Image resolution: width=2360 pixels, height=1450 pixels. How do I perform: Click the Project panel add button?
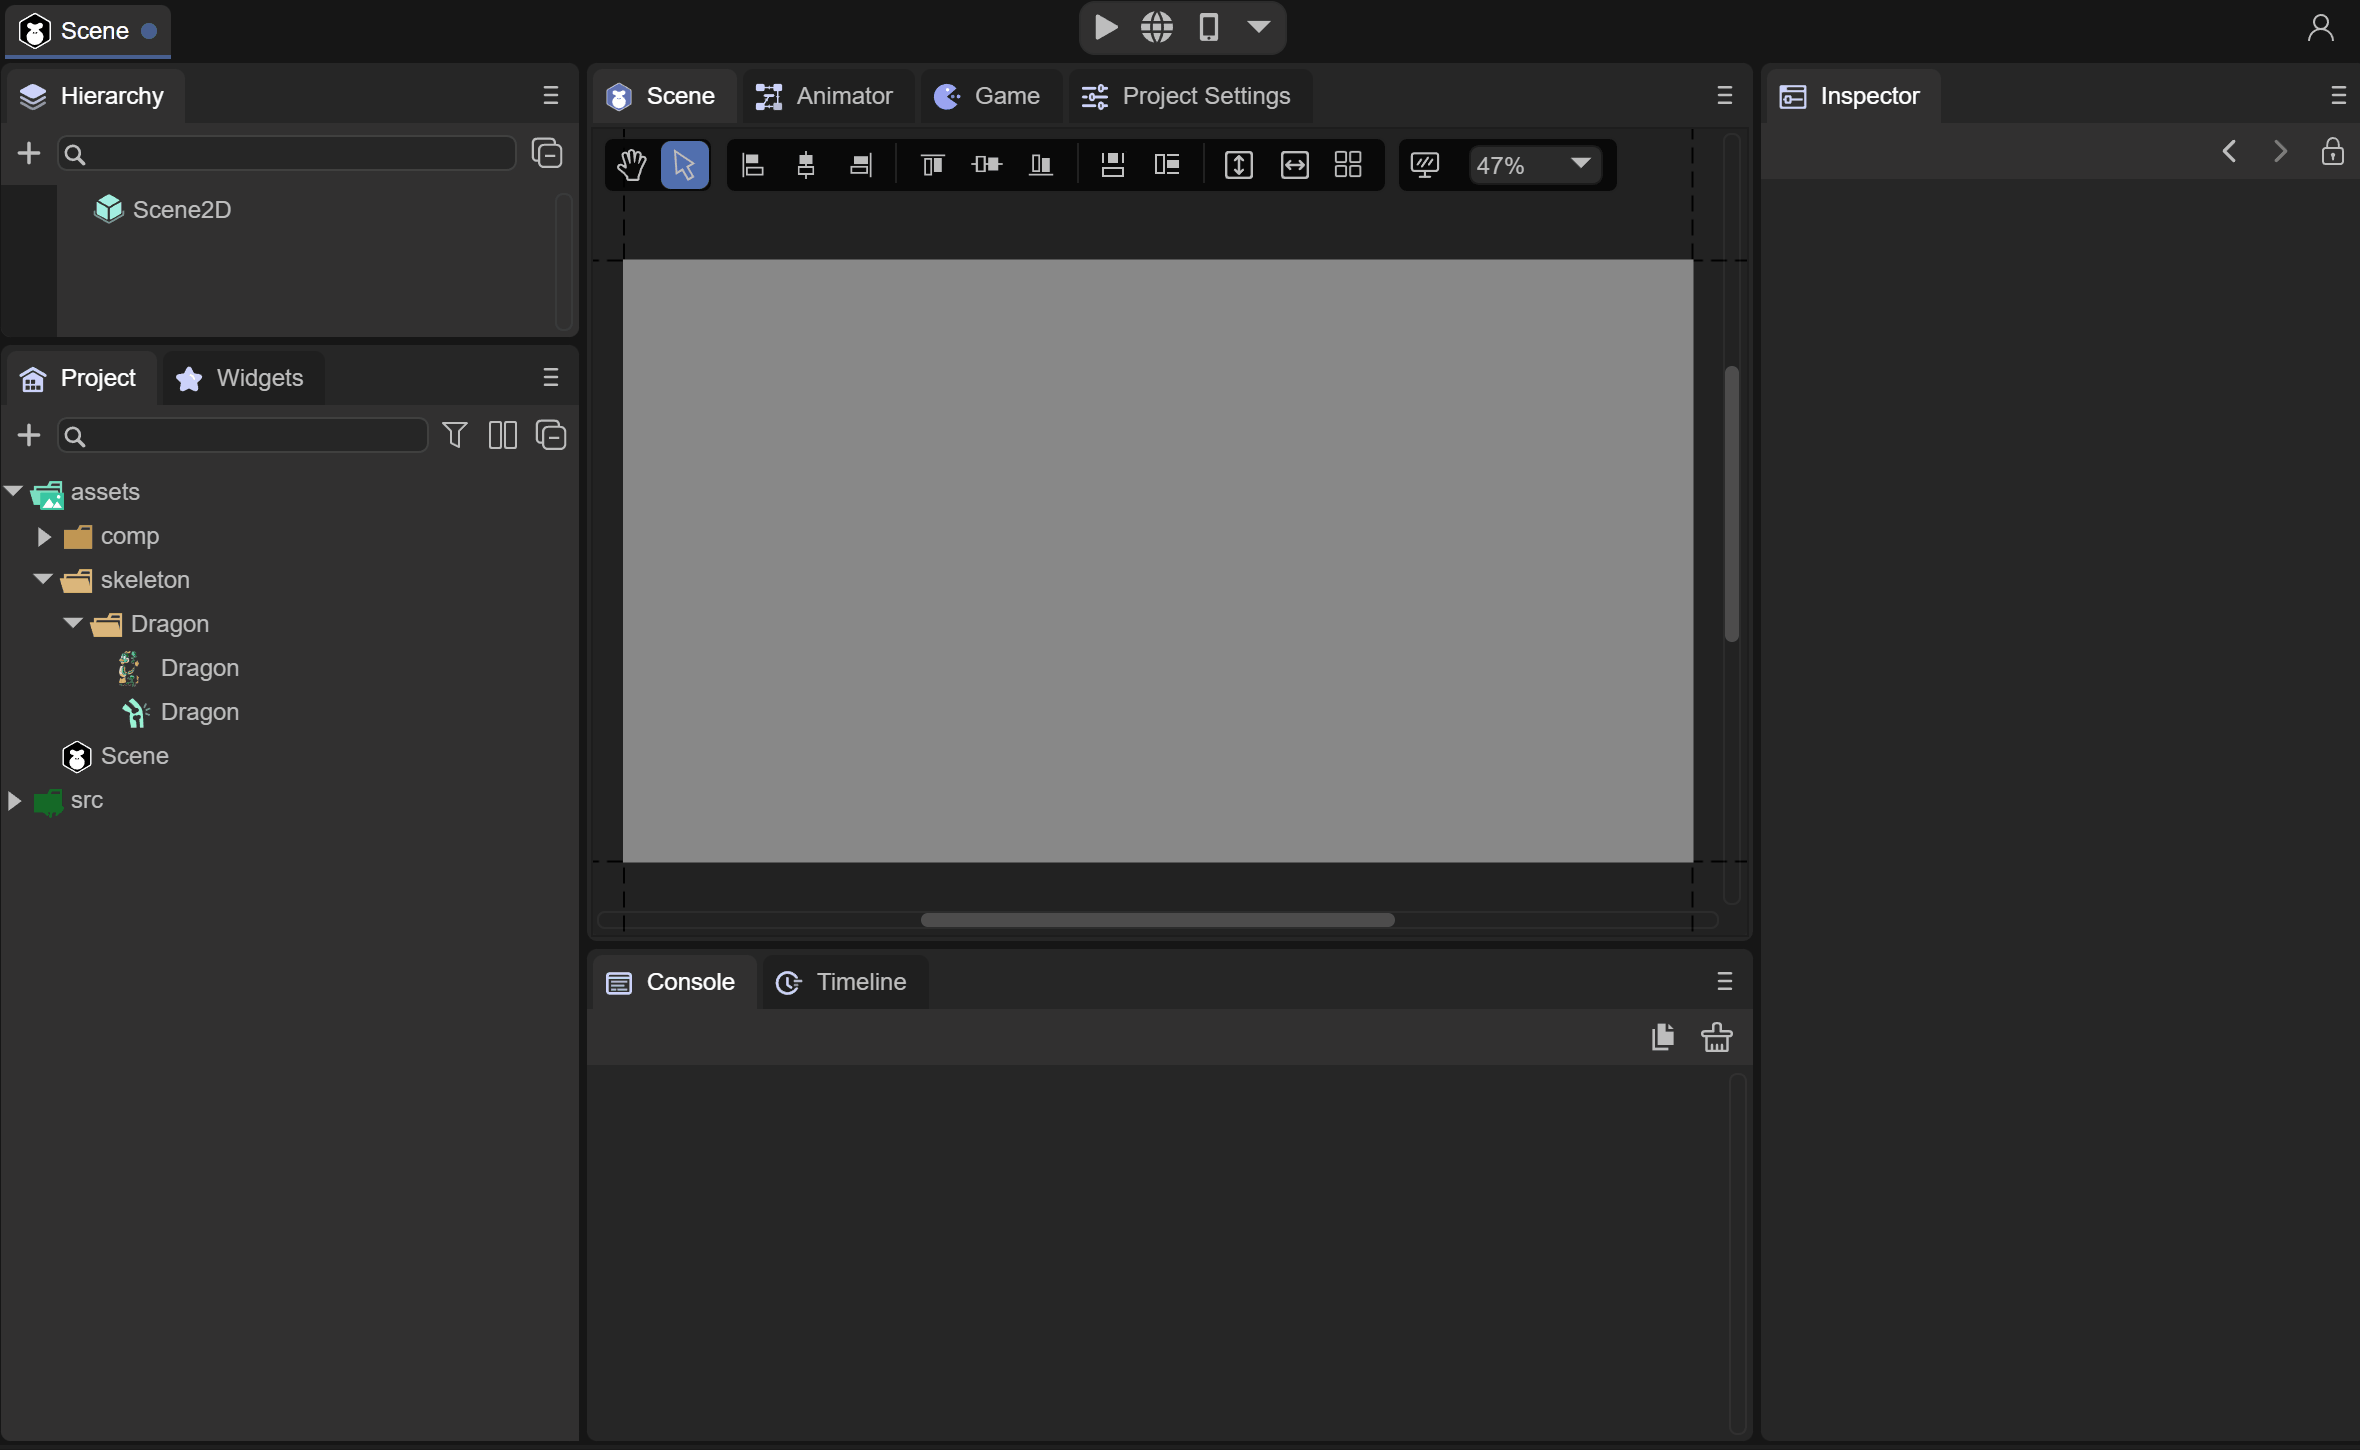coord(29,435)
